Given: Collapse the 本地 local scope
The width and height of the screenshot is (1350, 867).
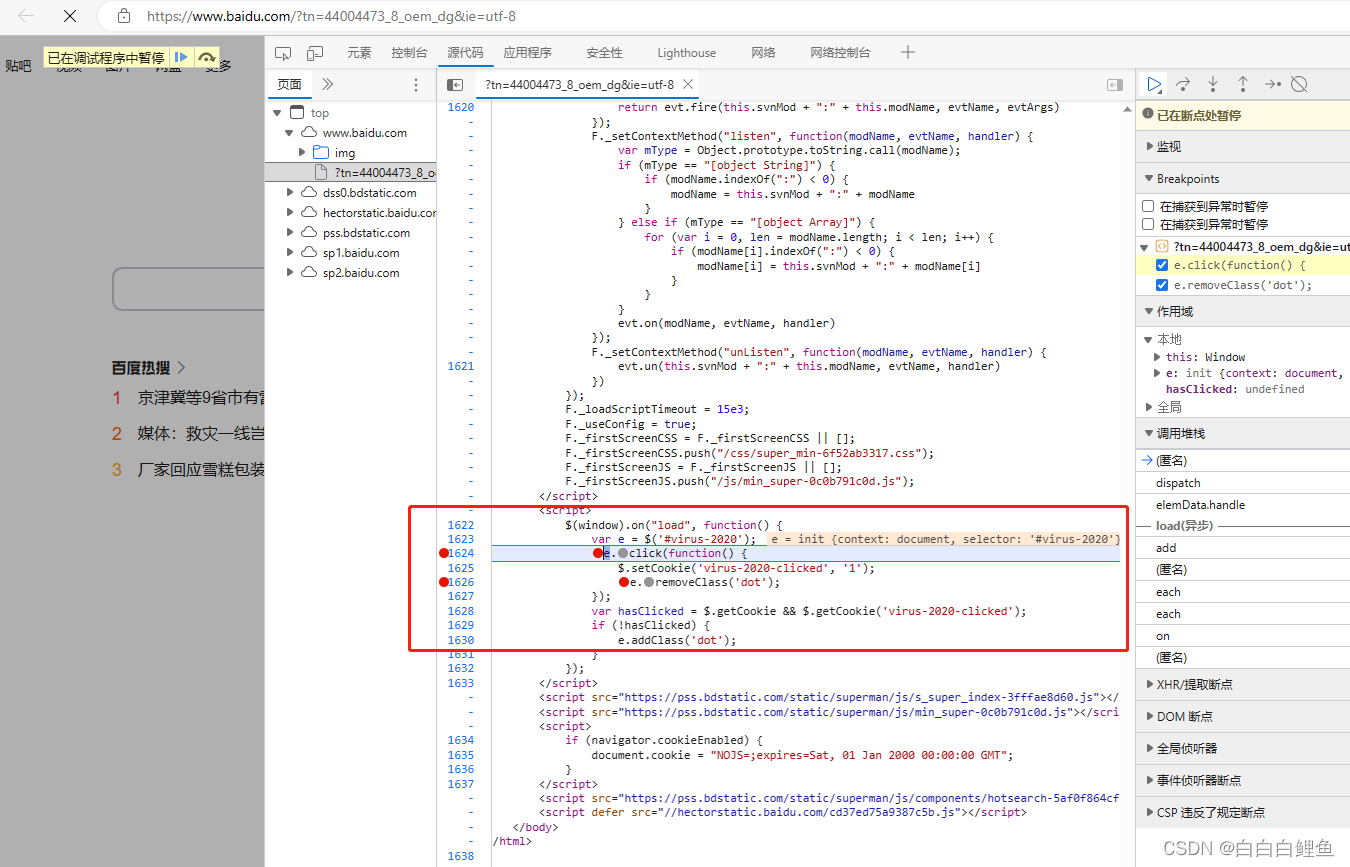Looking at the screenshot, I should [x=1149, y=340].
